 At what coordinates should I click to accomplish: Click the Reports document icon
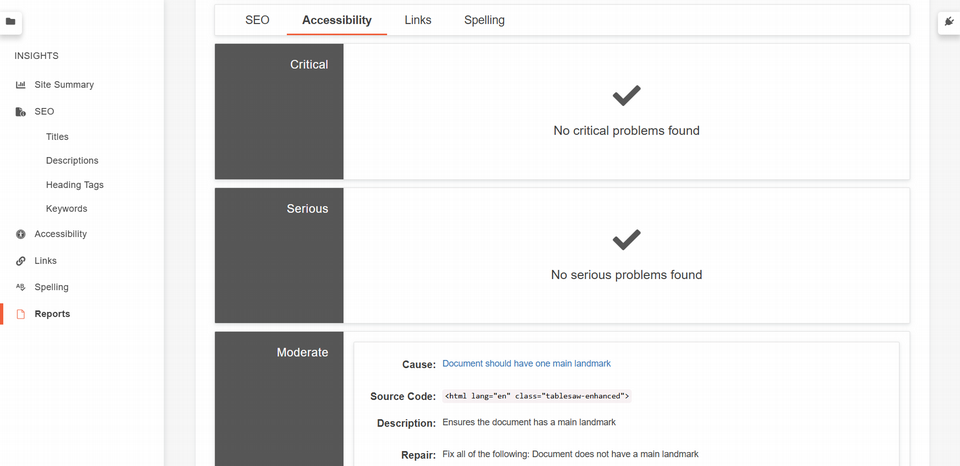pos(21,314)
